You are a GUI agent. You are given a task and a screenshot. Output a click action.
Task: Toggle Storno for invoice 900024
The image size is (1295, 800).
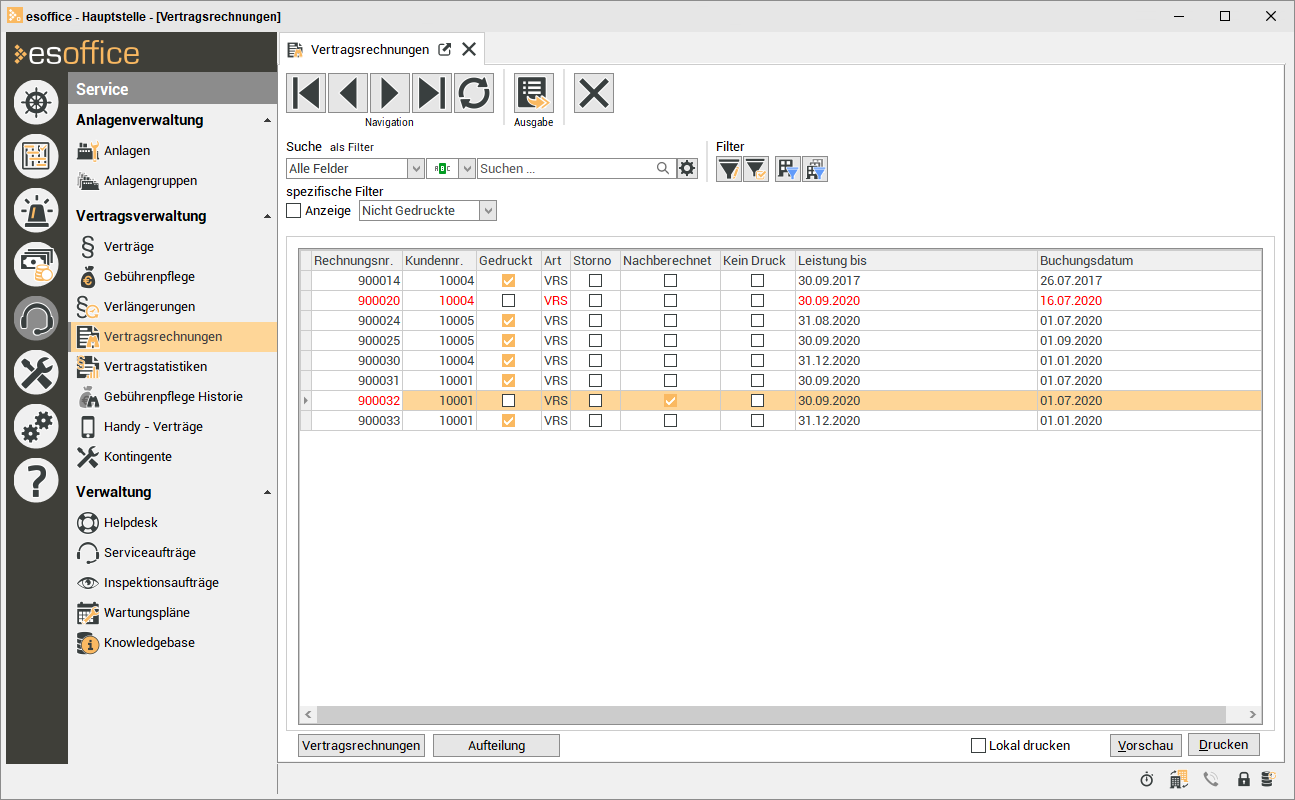[595, 321]
